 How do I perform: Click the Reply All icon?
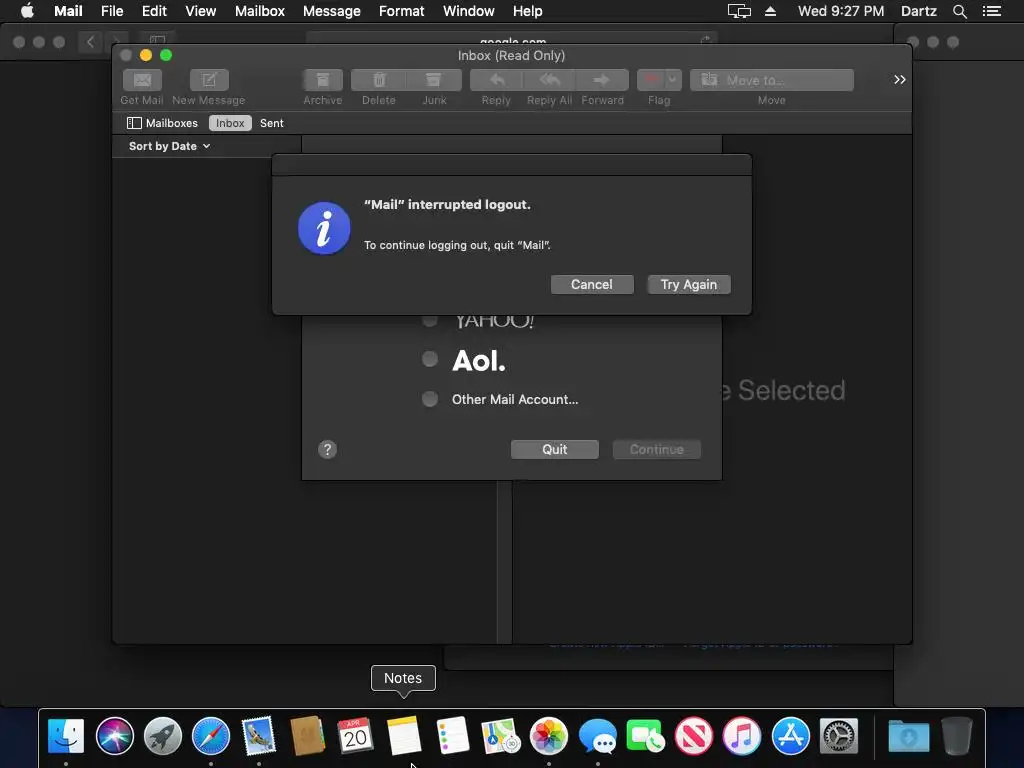point(549,80)
